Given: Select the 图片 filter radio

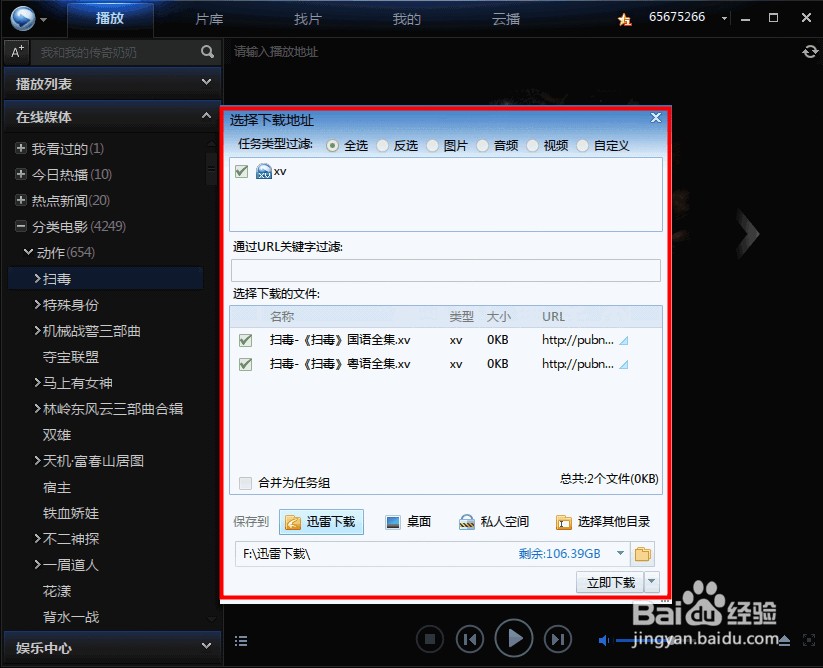Looking at the screenshot, I should 432,146.
